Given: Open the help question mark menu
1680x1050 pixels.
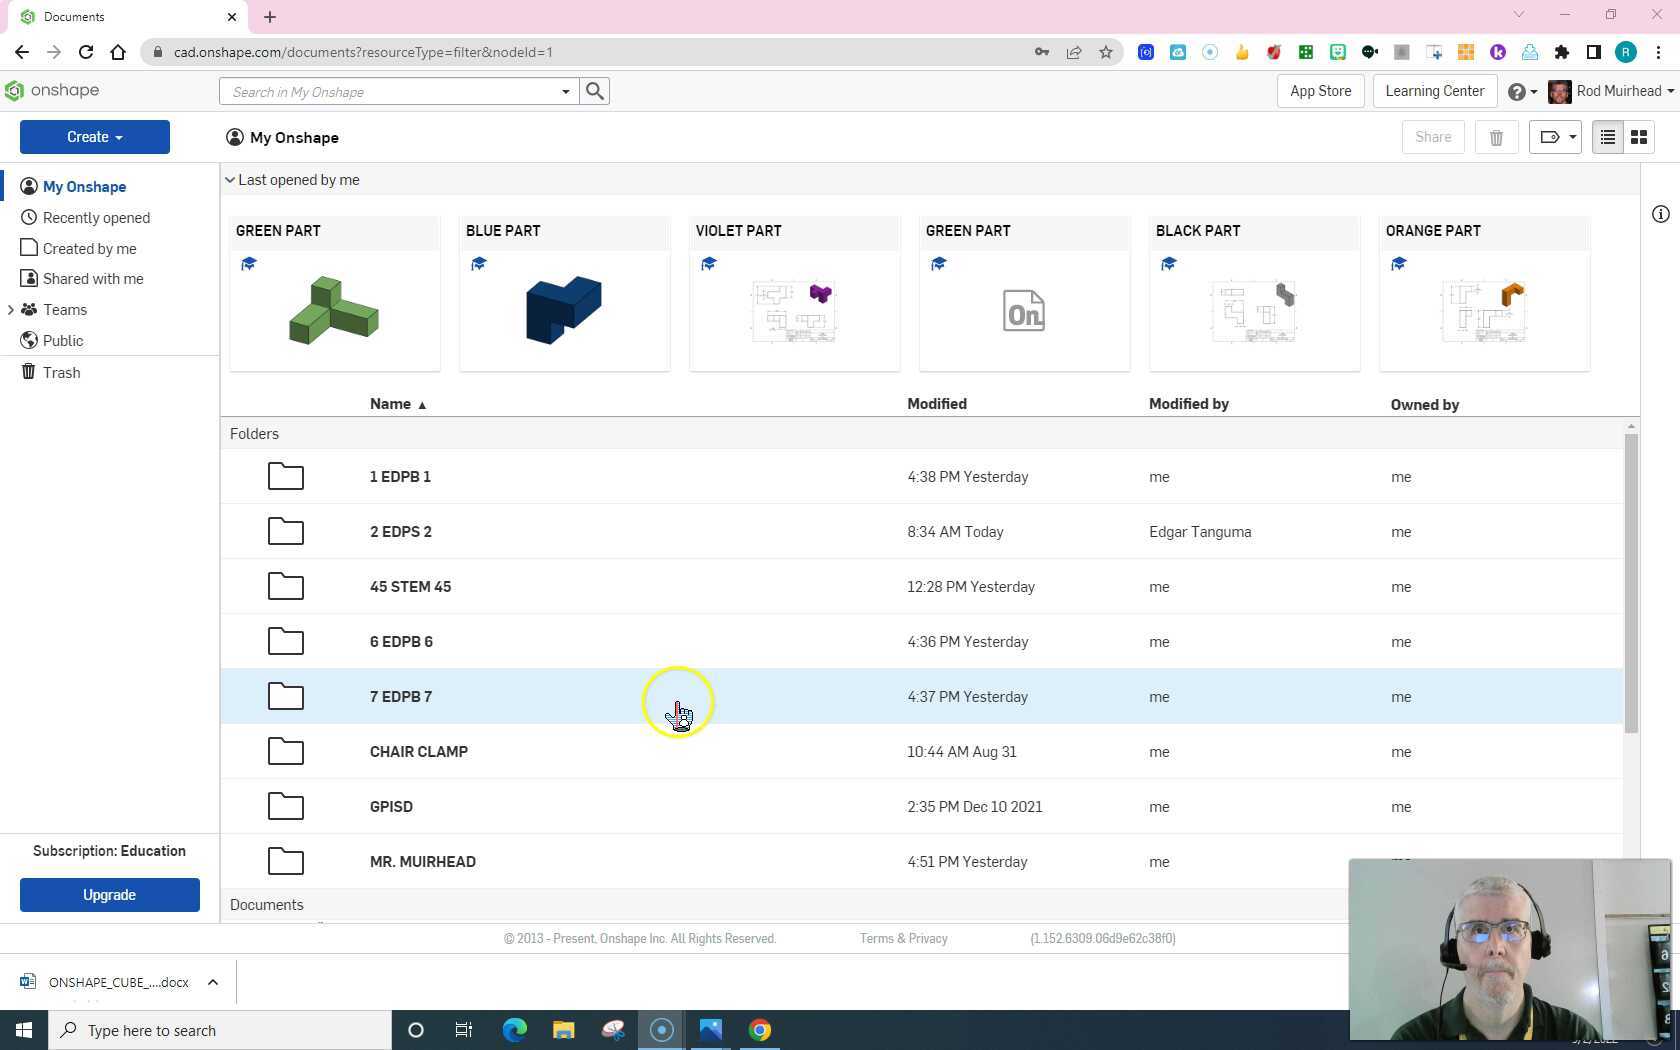Looking at the screenshot, I should pyautogui.click(x=1521, y=91).
